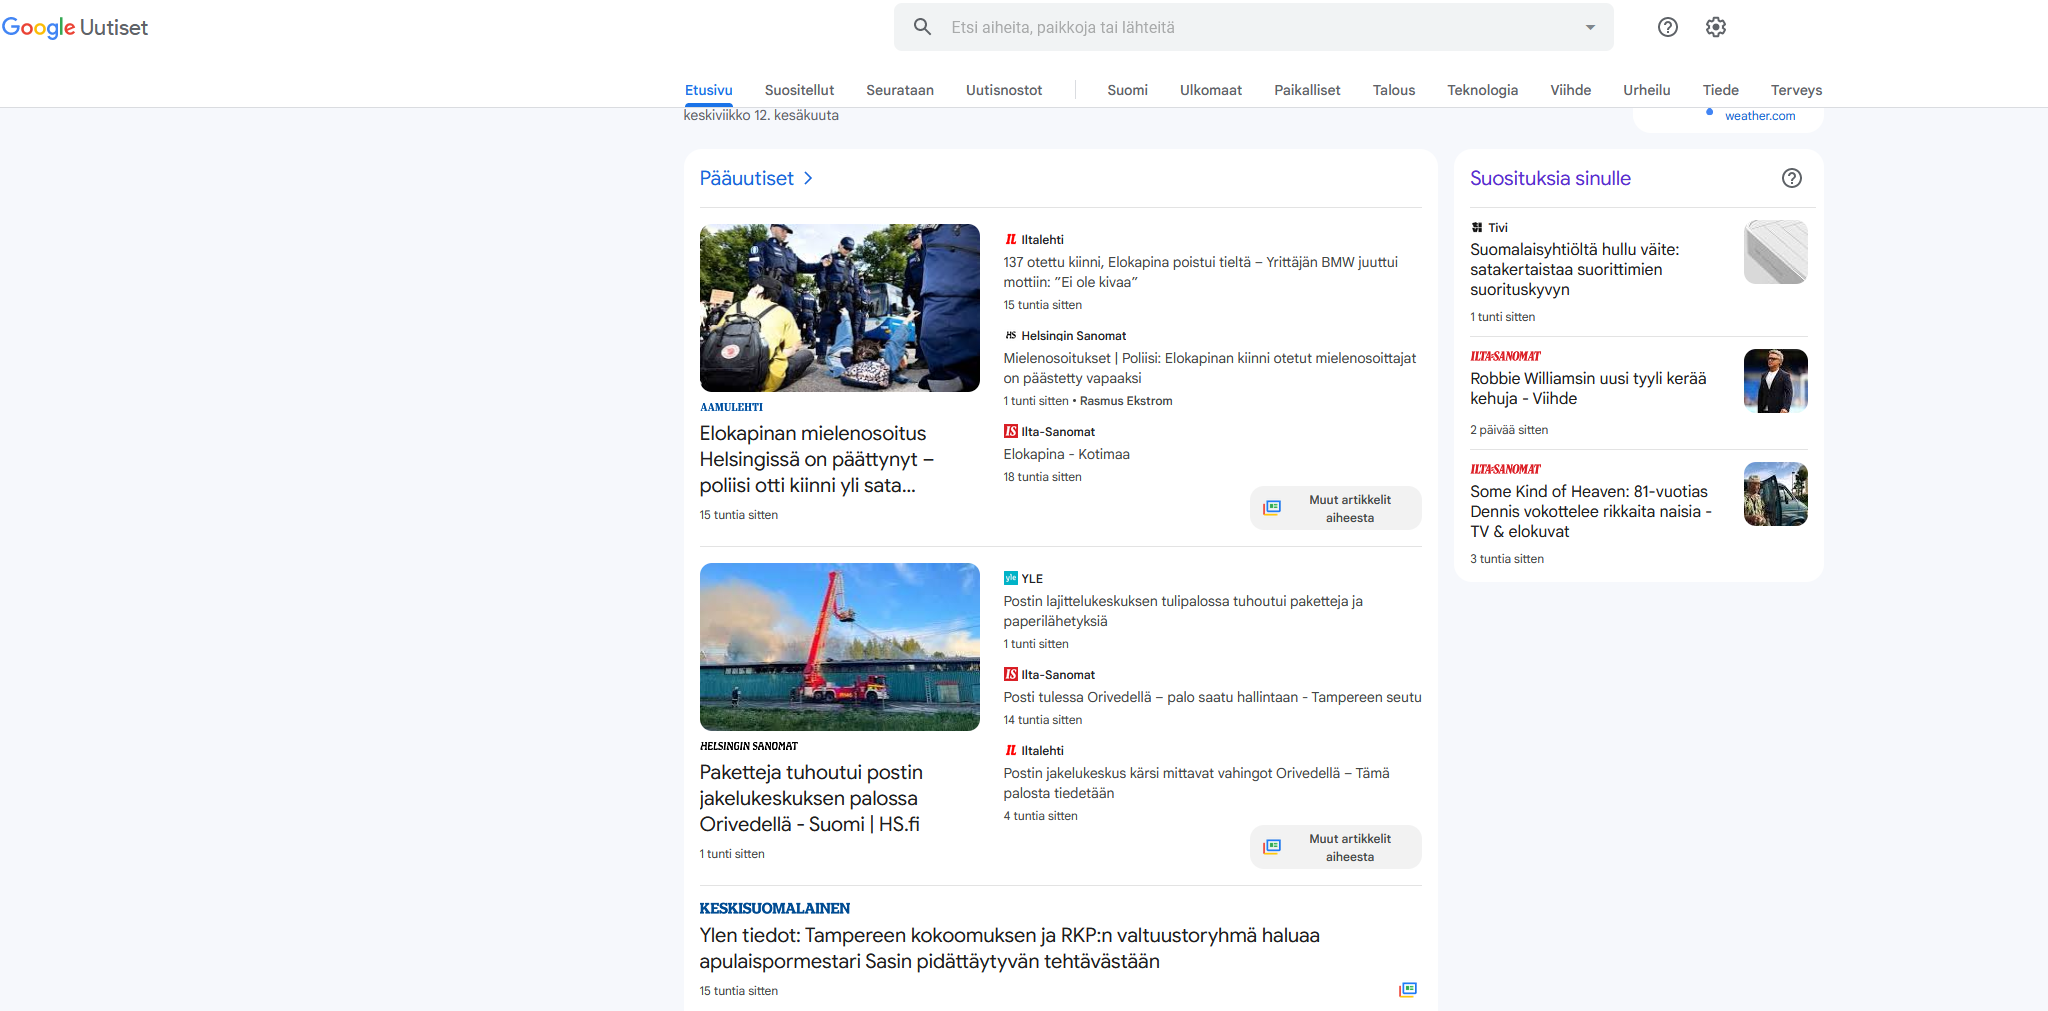Select the Ulkomaat tab

(x=1211, y=90)
